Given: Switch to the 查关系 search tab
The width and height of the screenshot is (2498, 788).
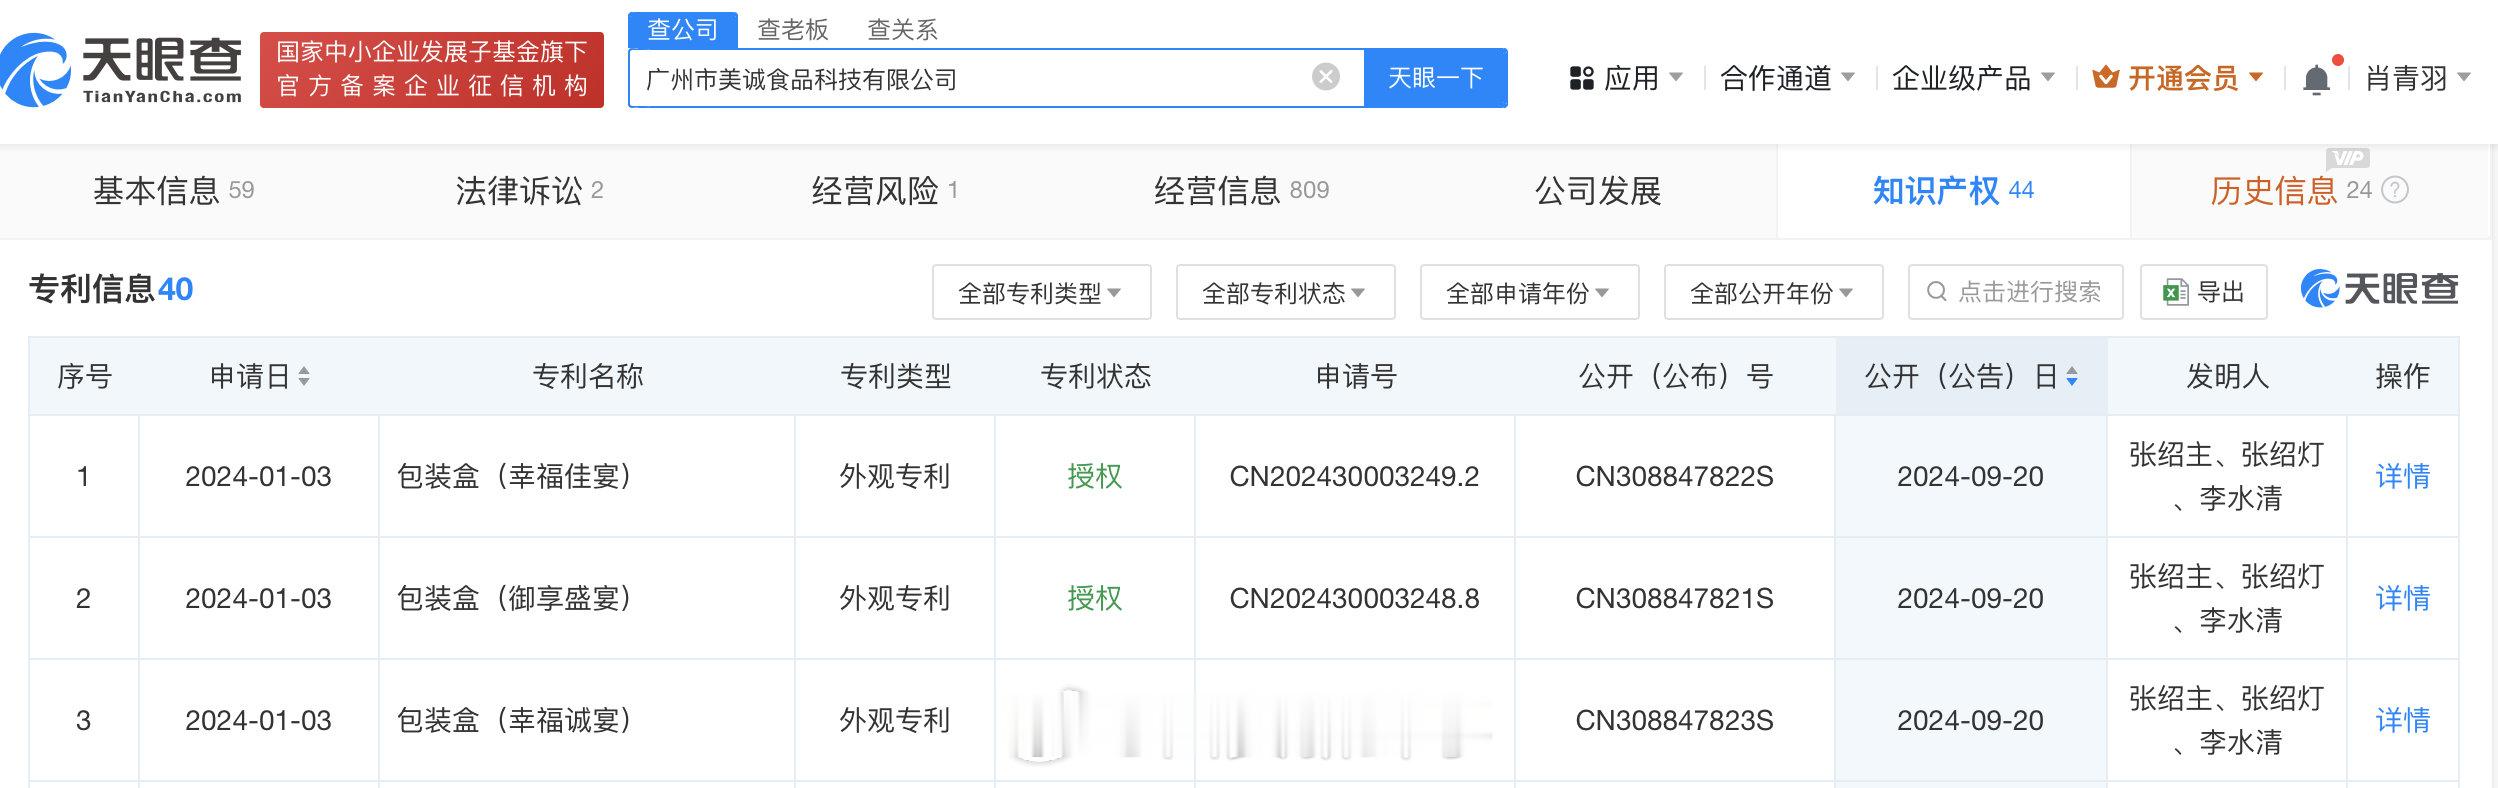Looking at the screenshot, I should pyautogui.click(x=903, y=30).
